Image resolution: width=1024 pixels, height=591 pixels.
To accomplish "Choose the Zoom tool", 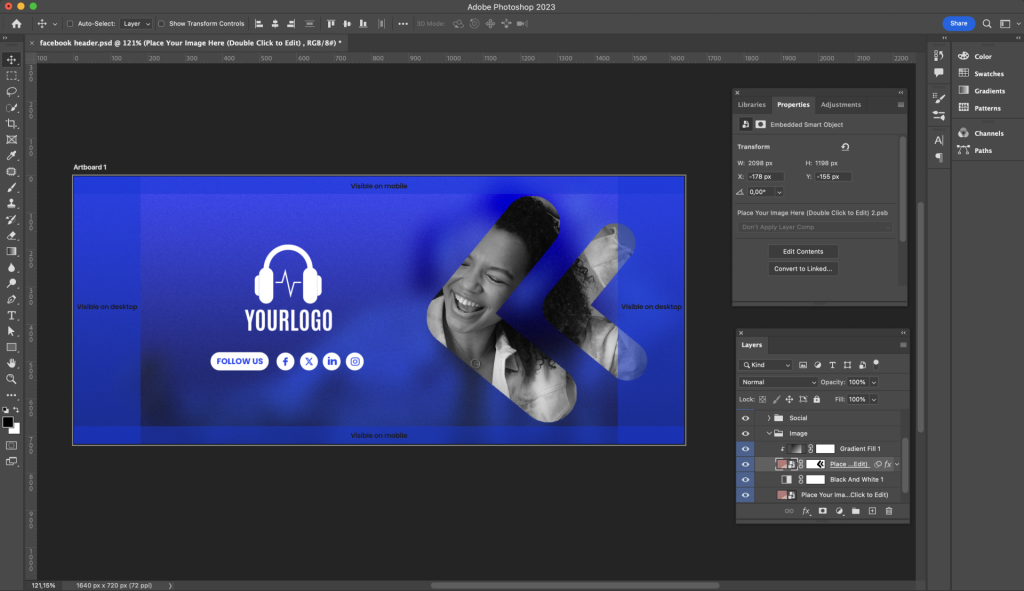I will 12,379.
